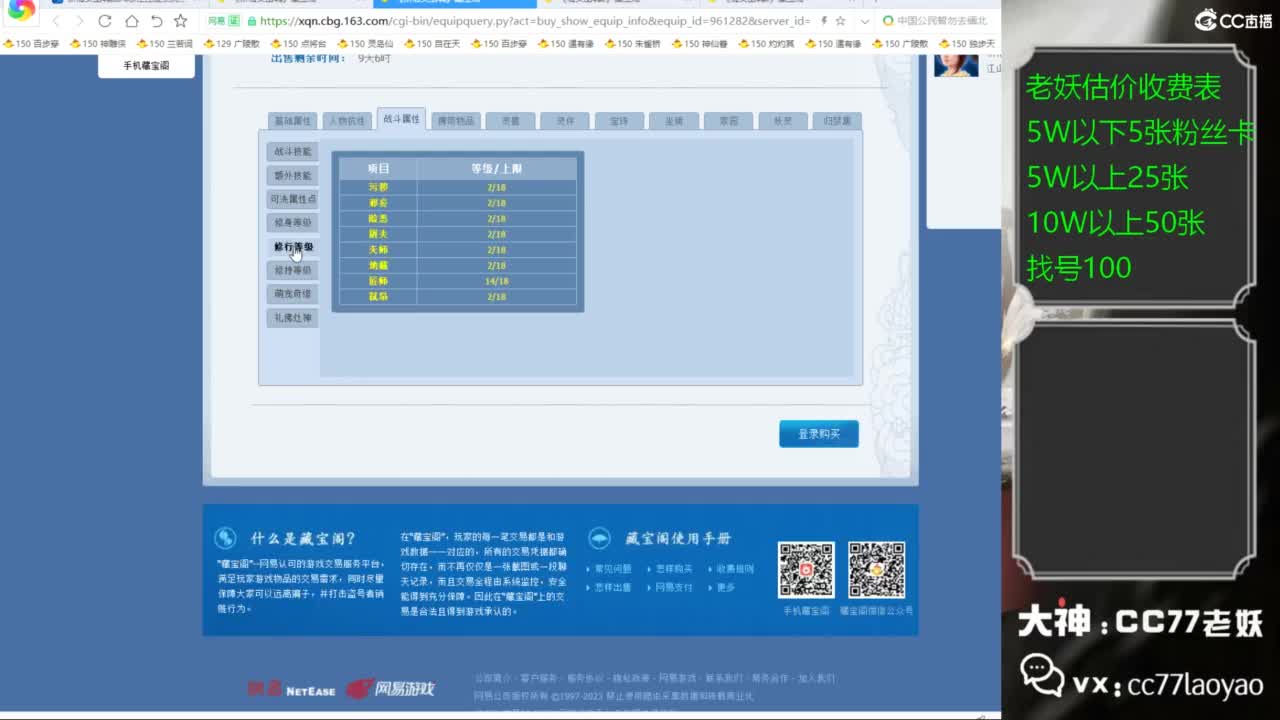Expand the address bar dropdown chevron

[865, 21]
